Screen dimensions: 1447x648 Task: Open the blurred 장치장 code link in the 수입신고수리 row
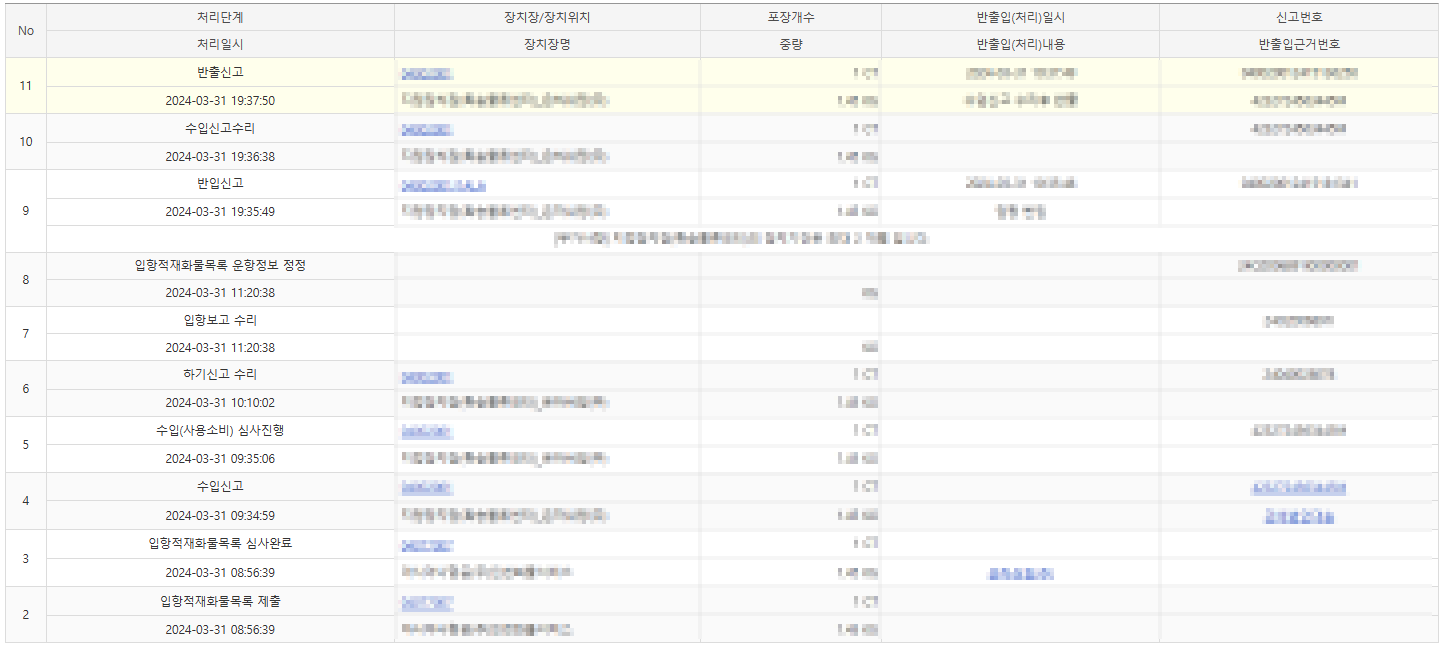click(427, 129)
